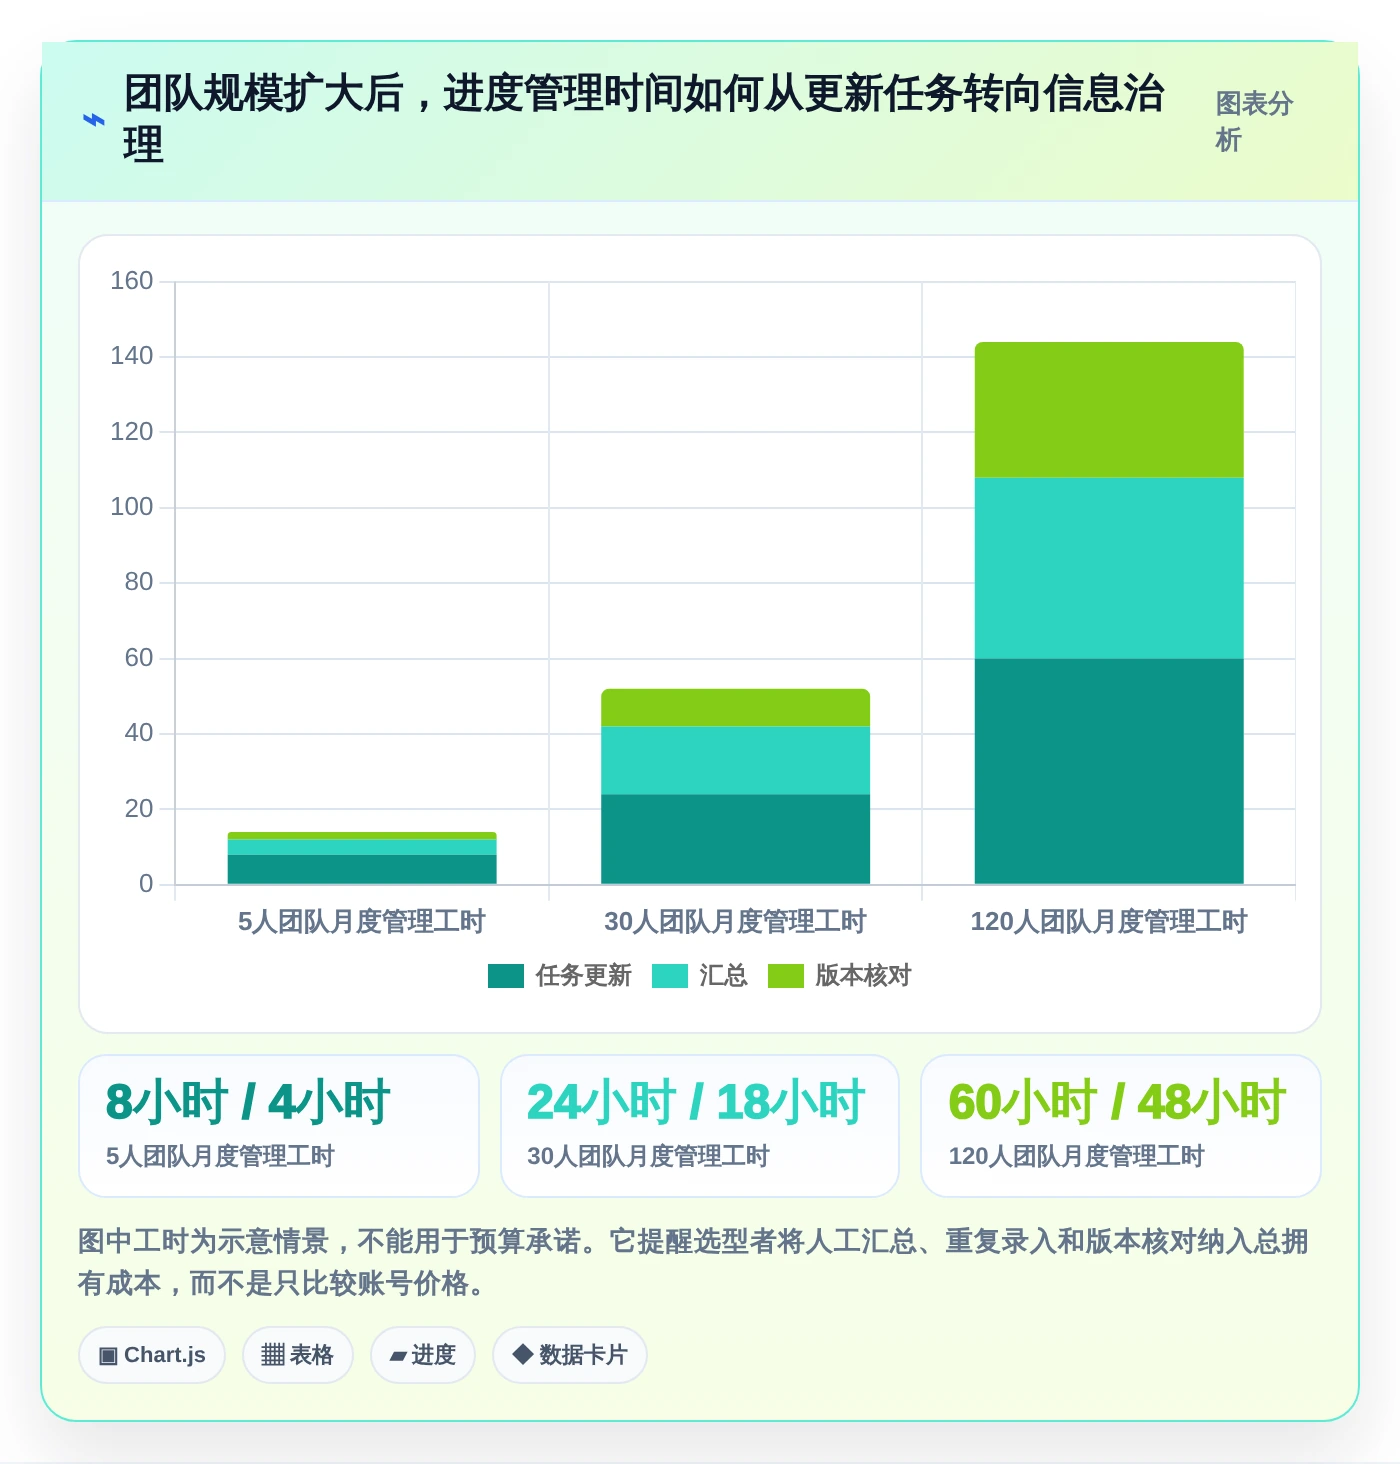Click the dark teal 任务更新 segment of 120人 bar
Viewport: 1400px width, 1464px height.
1109,771
